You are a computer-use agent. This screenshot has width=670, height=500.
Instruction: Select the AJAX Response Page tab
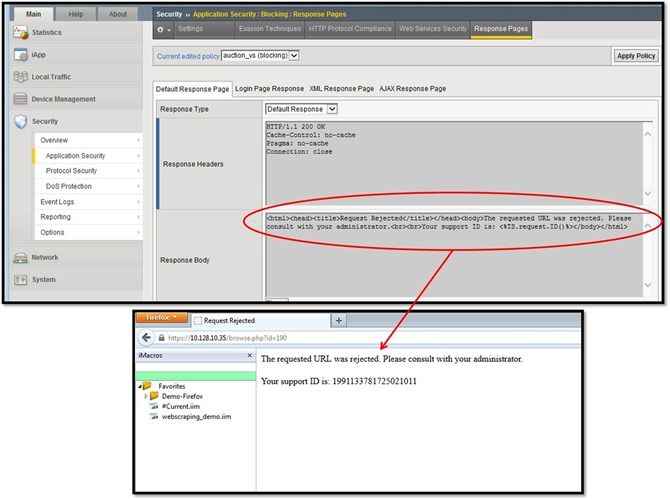click(x=412, y=89)
